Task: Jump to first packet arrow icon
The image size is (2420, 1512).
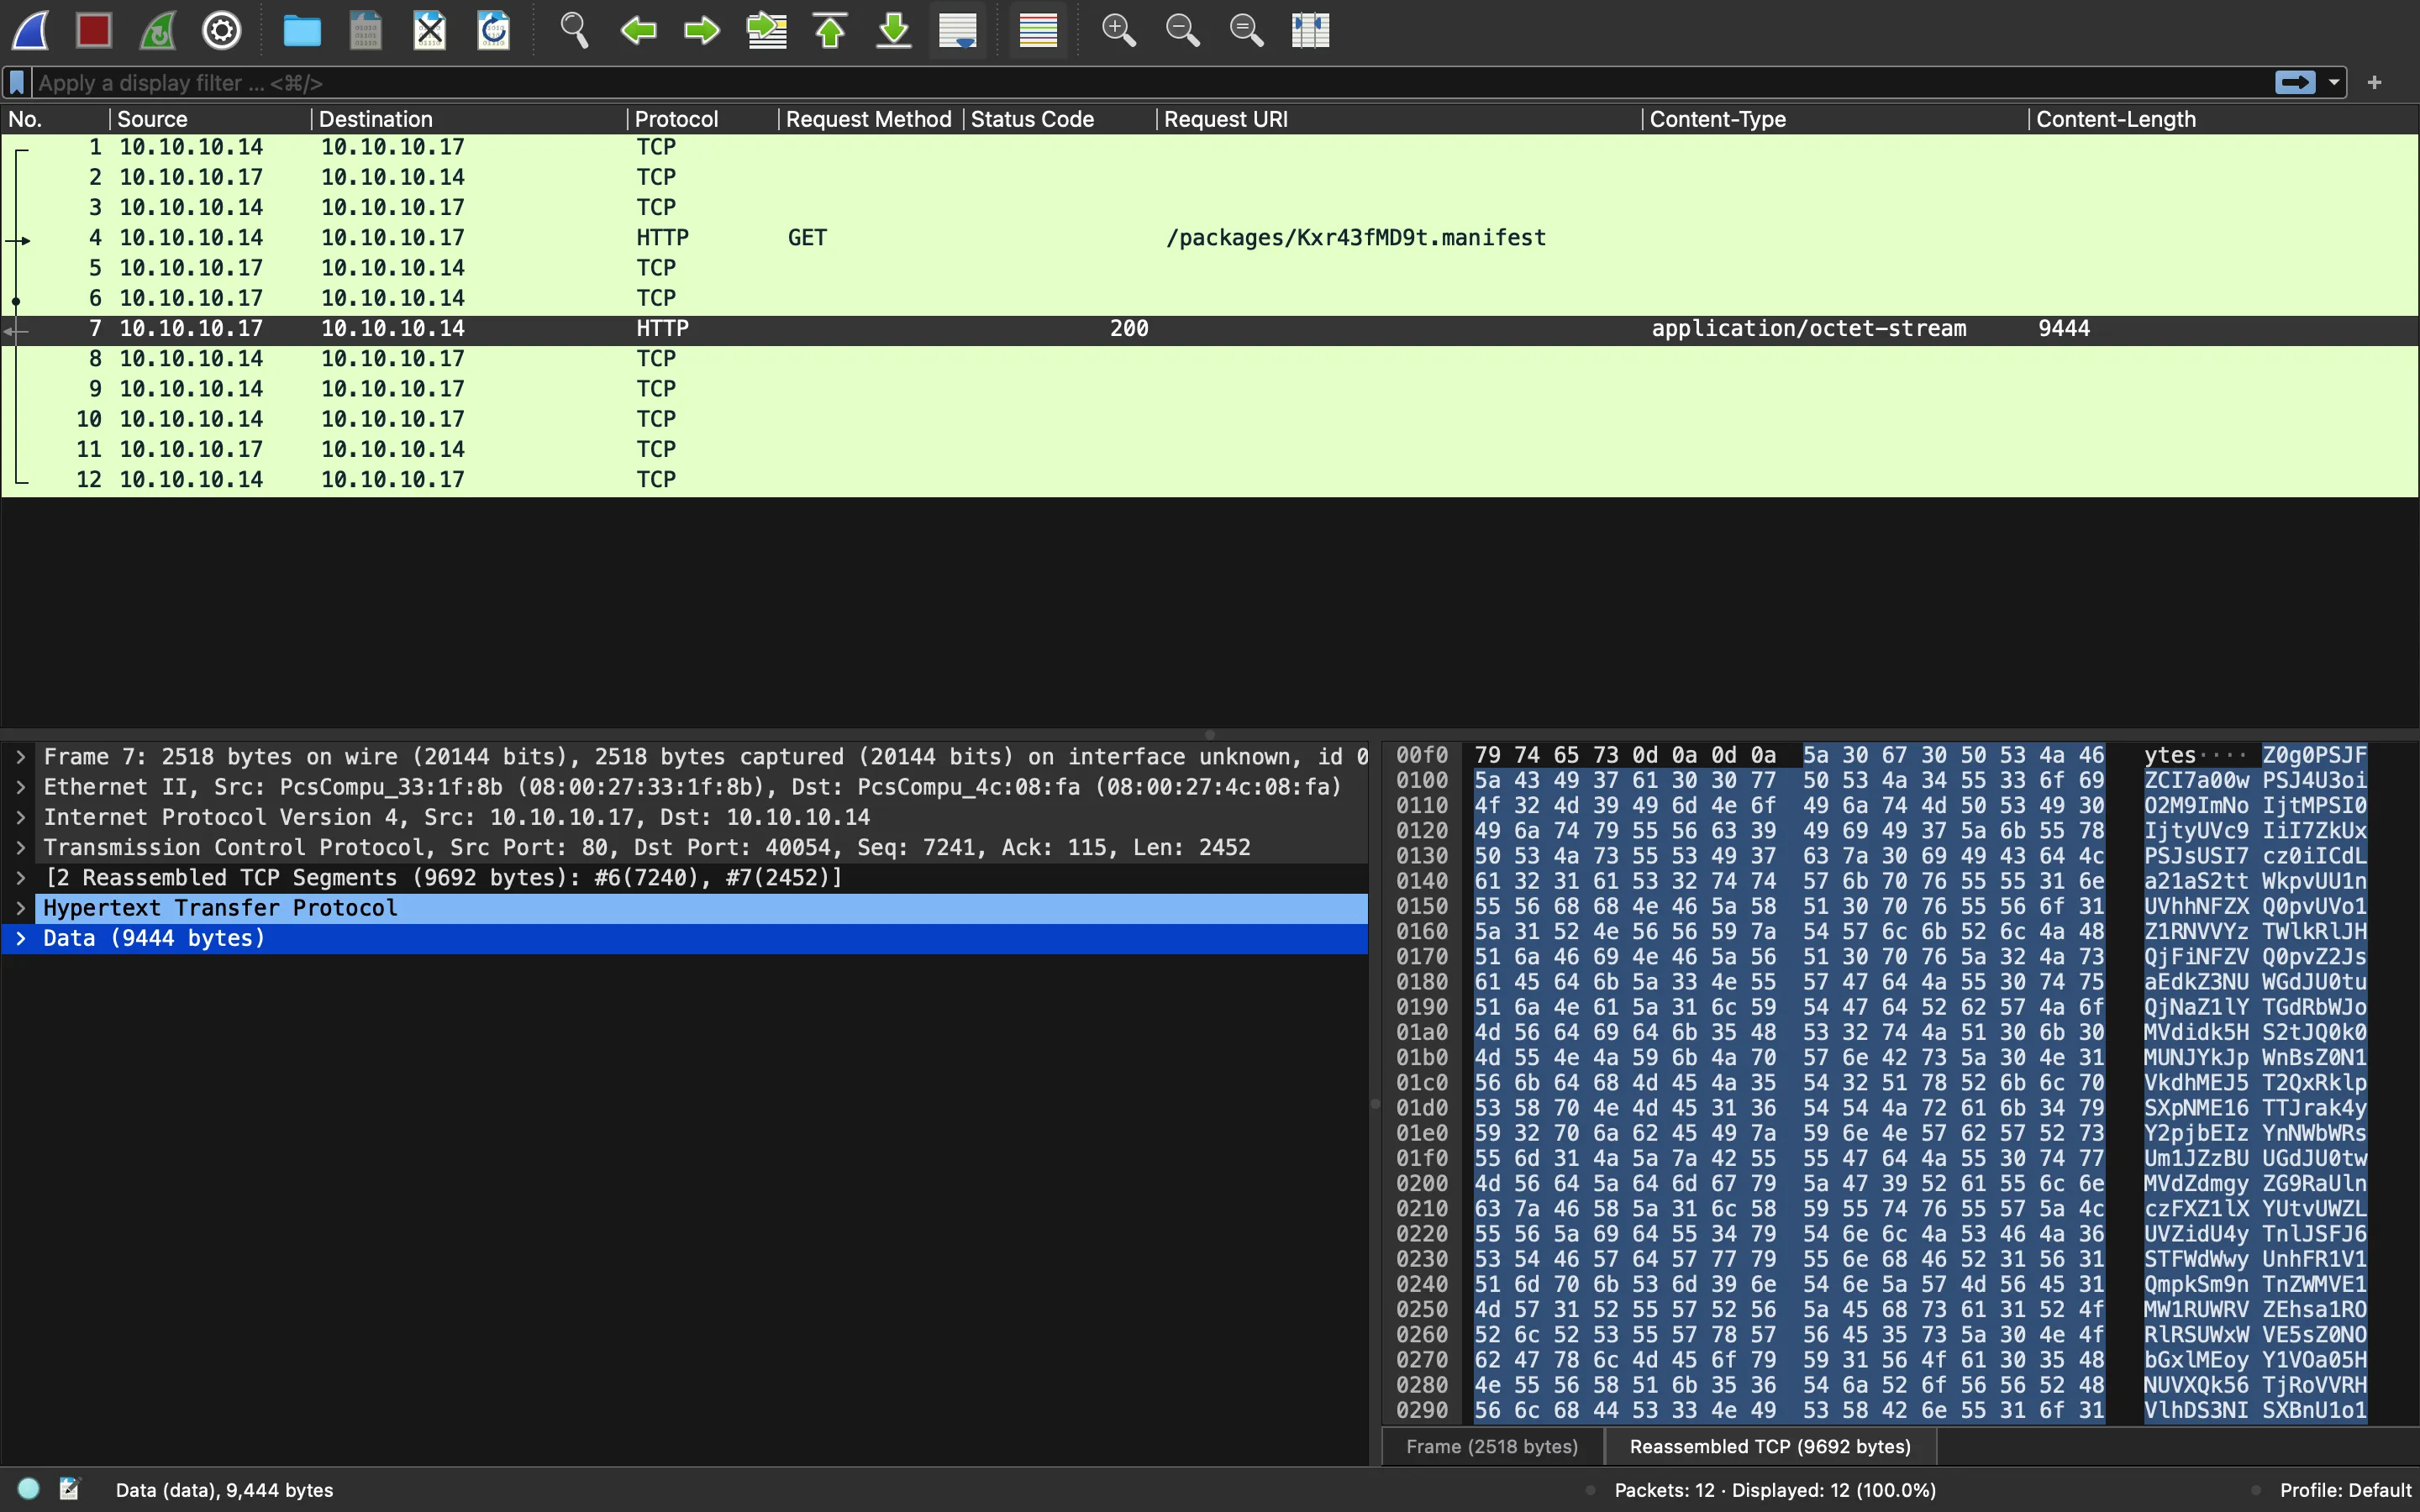Action: 830,30
